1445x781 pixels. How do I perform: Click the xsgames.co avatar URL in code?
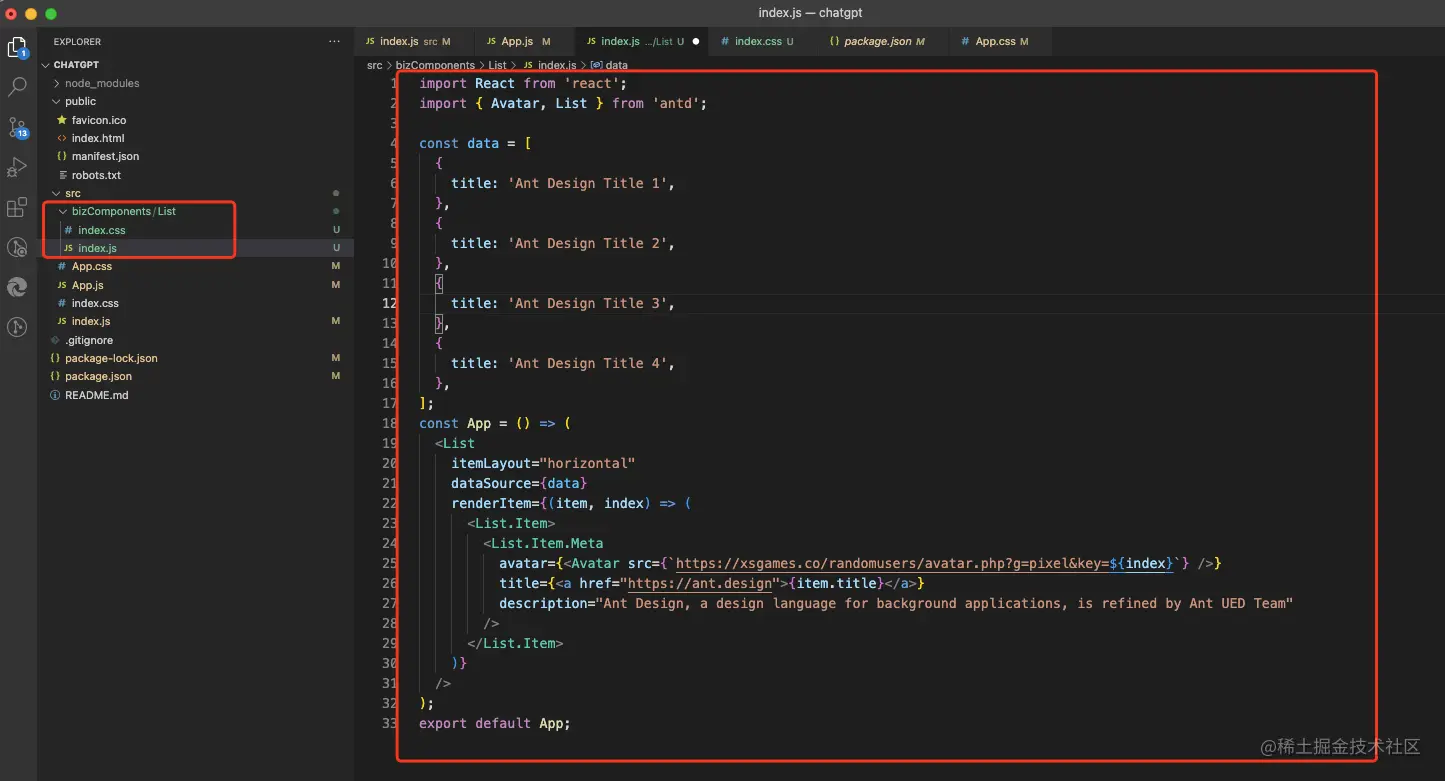(924, 563)
